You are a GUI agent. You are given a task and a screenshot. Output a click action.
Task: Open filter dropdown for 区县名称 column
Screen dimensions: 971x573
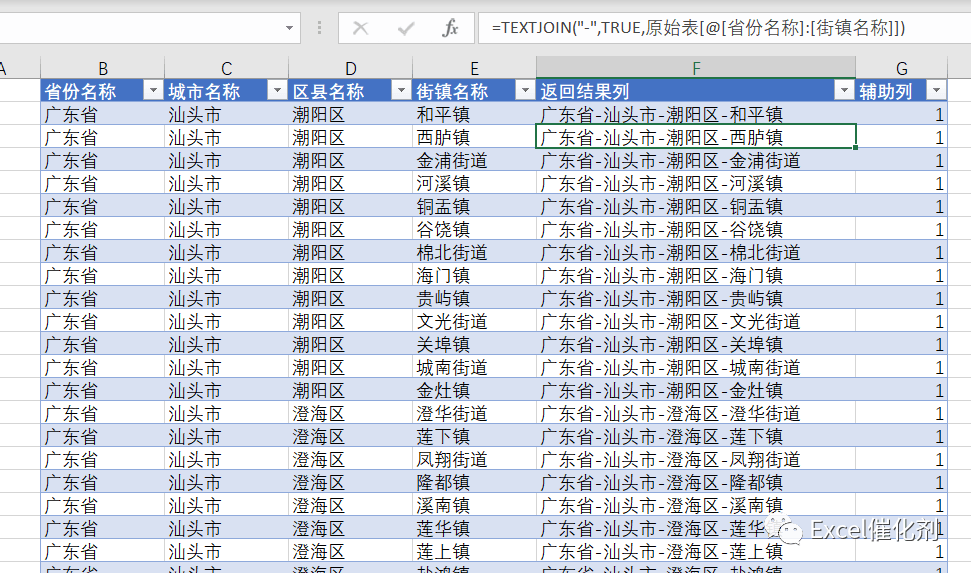click(401, 91)
